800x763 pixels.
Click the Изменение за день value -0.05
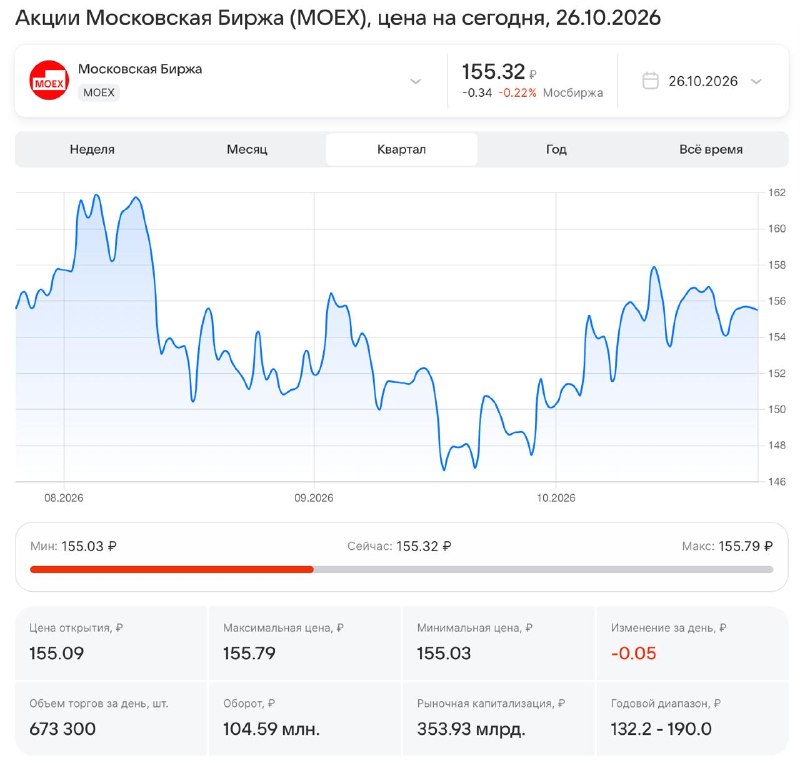coord(634,653)
